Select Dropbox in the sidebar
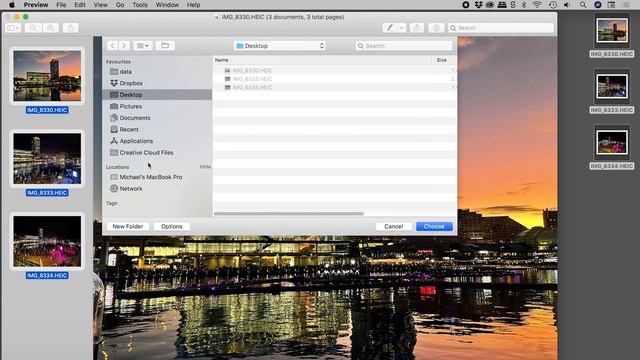The height and width of the screenshot is (360, 640). [157, 83]
